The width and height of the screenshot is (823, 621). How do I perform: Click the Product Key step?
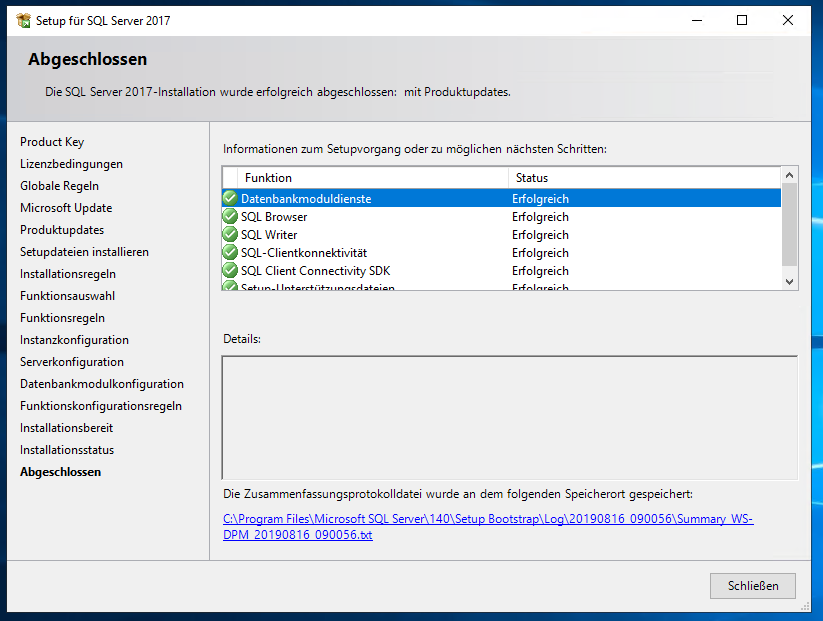[52, 142]
